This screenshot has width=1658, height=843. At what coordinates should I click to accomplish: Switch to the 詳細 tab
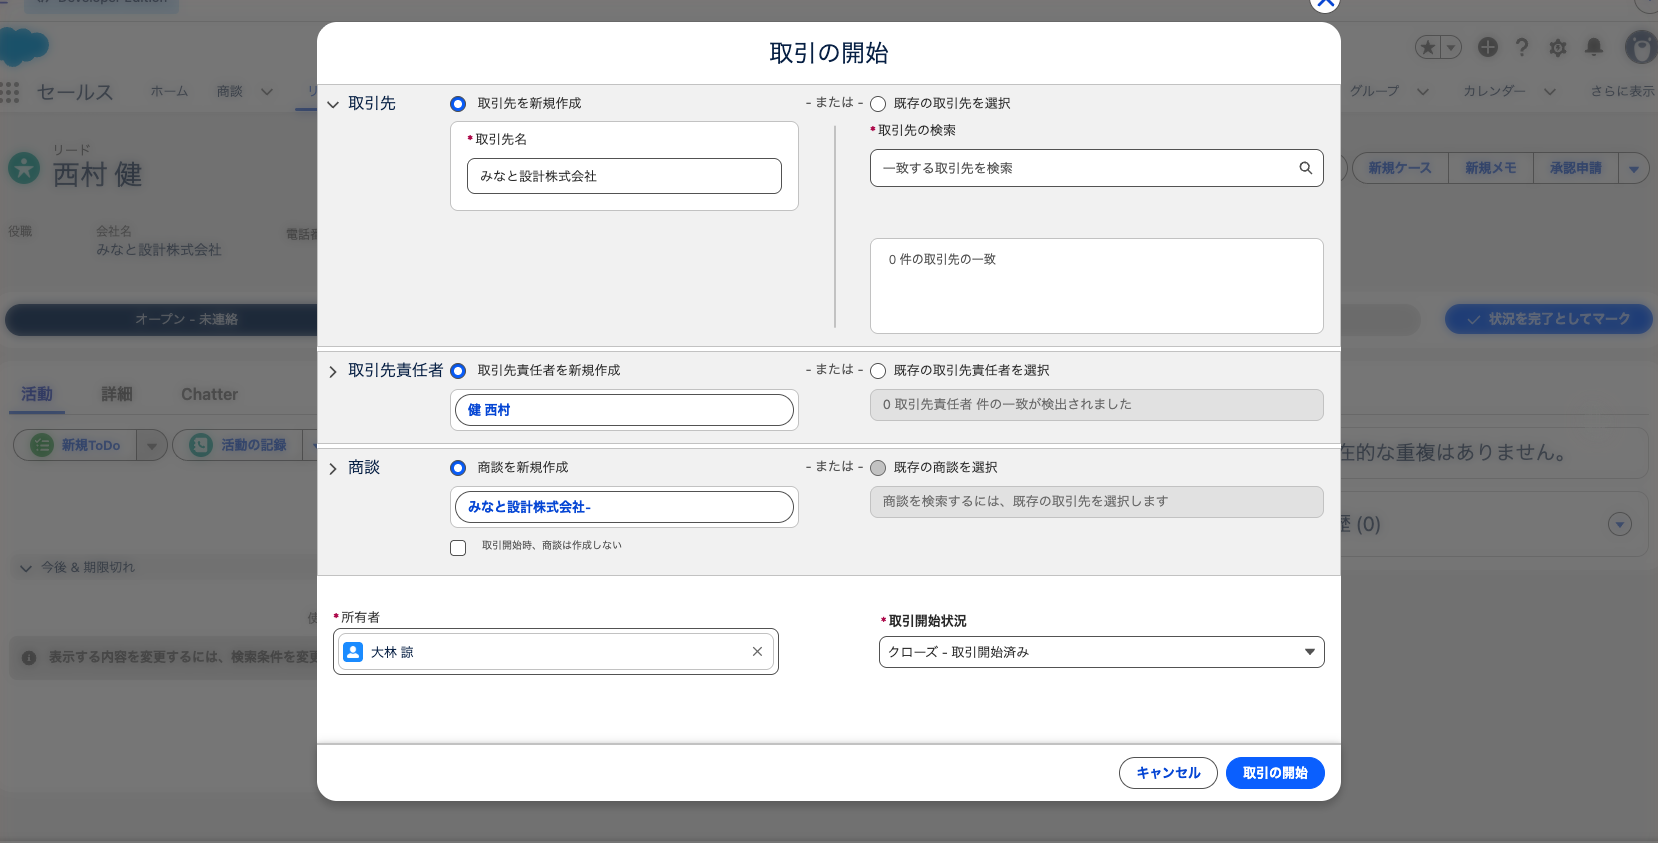(x=117, y=394)
